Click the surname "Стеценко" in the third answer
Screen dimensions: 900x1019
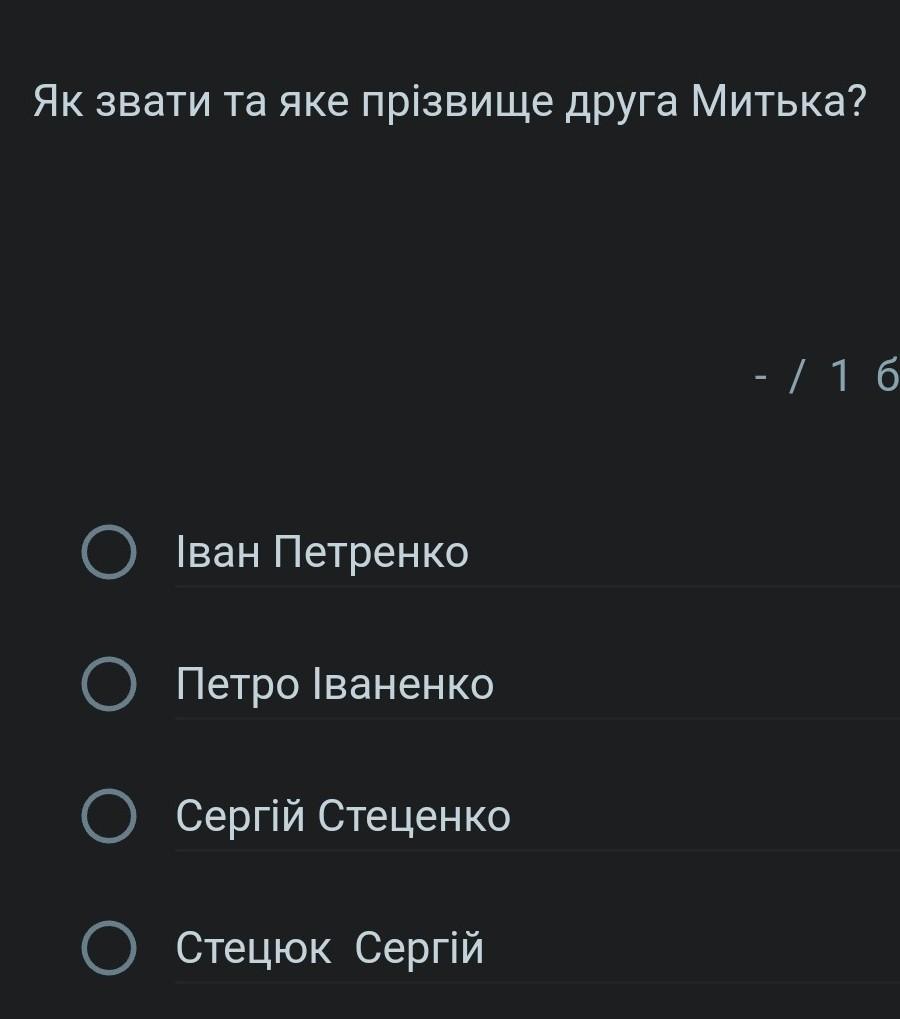tap(414, 816)
